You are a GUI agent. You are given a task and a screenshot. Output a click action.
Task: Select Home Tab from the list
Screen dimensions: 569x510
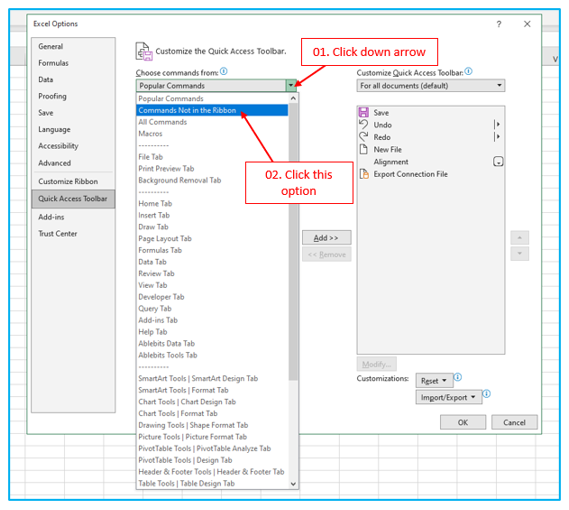coord(212,203)
